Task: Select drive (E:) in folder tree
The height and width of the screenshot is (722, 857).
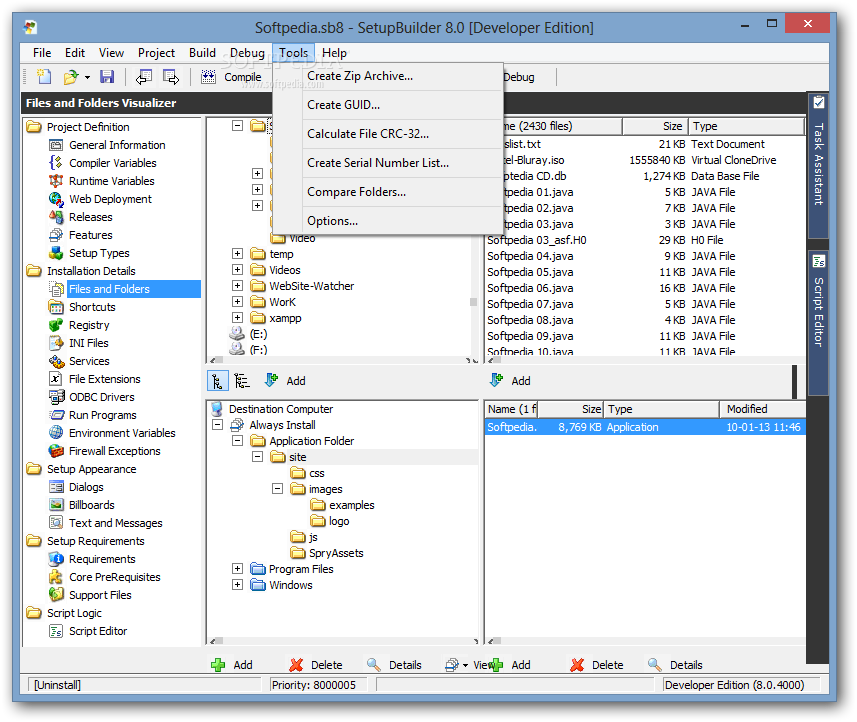Action: pos(258,334)
